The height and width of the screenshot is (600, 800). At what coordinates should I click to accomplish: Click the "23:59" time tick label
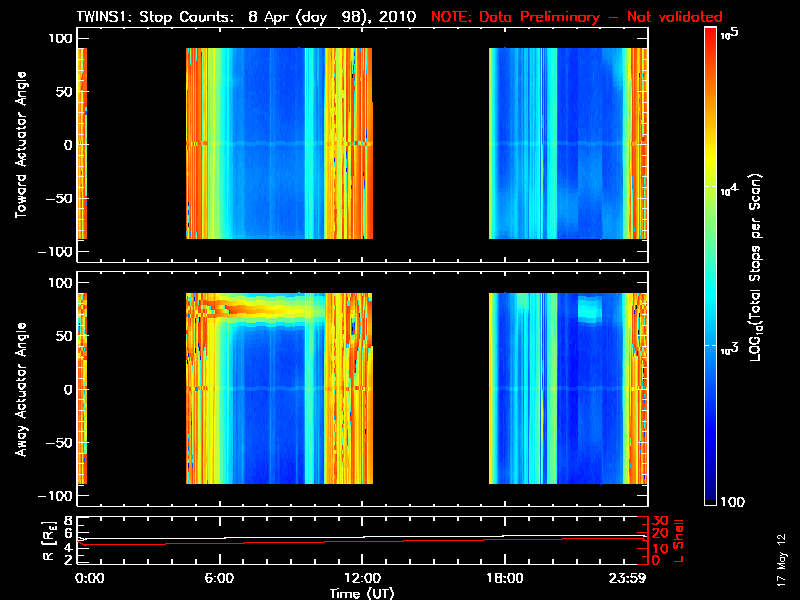(x=627, y=578)
